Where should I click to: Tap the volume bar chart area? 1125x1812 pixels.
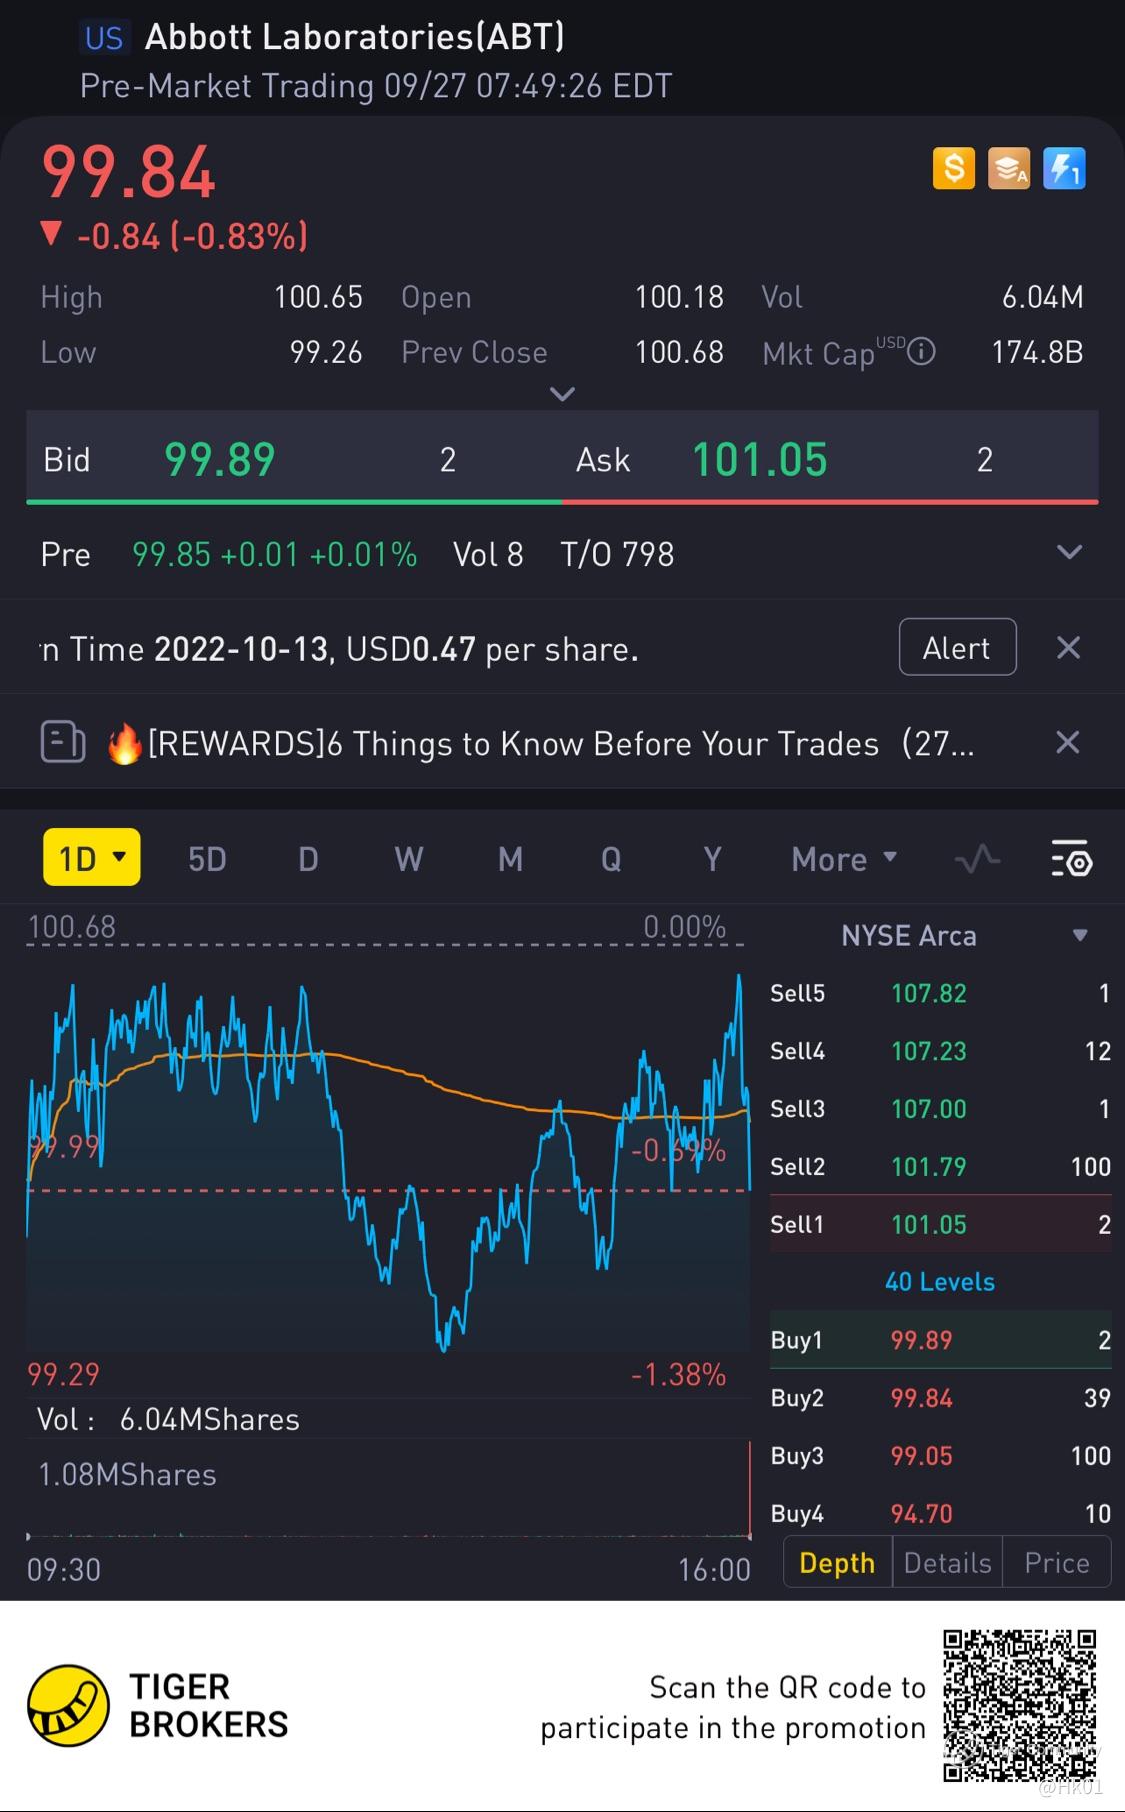click(388, 1490)
